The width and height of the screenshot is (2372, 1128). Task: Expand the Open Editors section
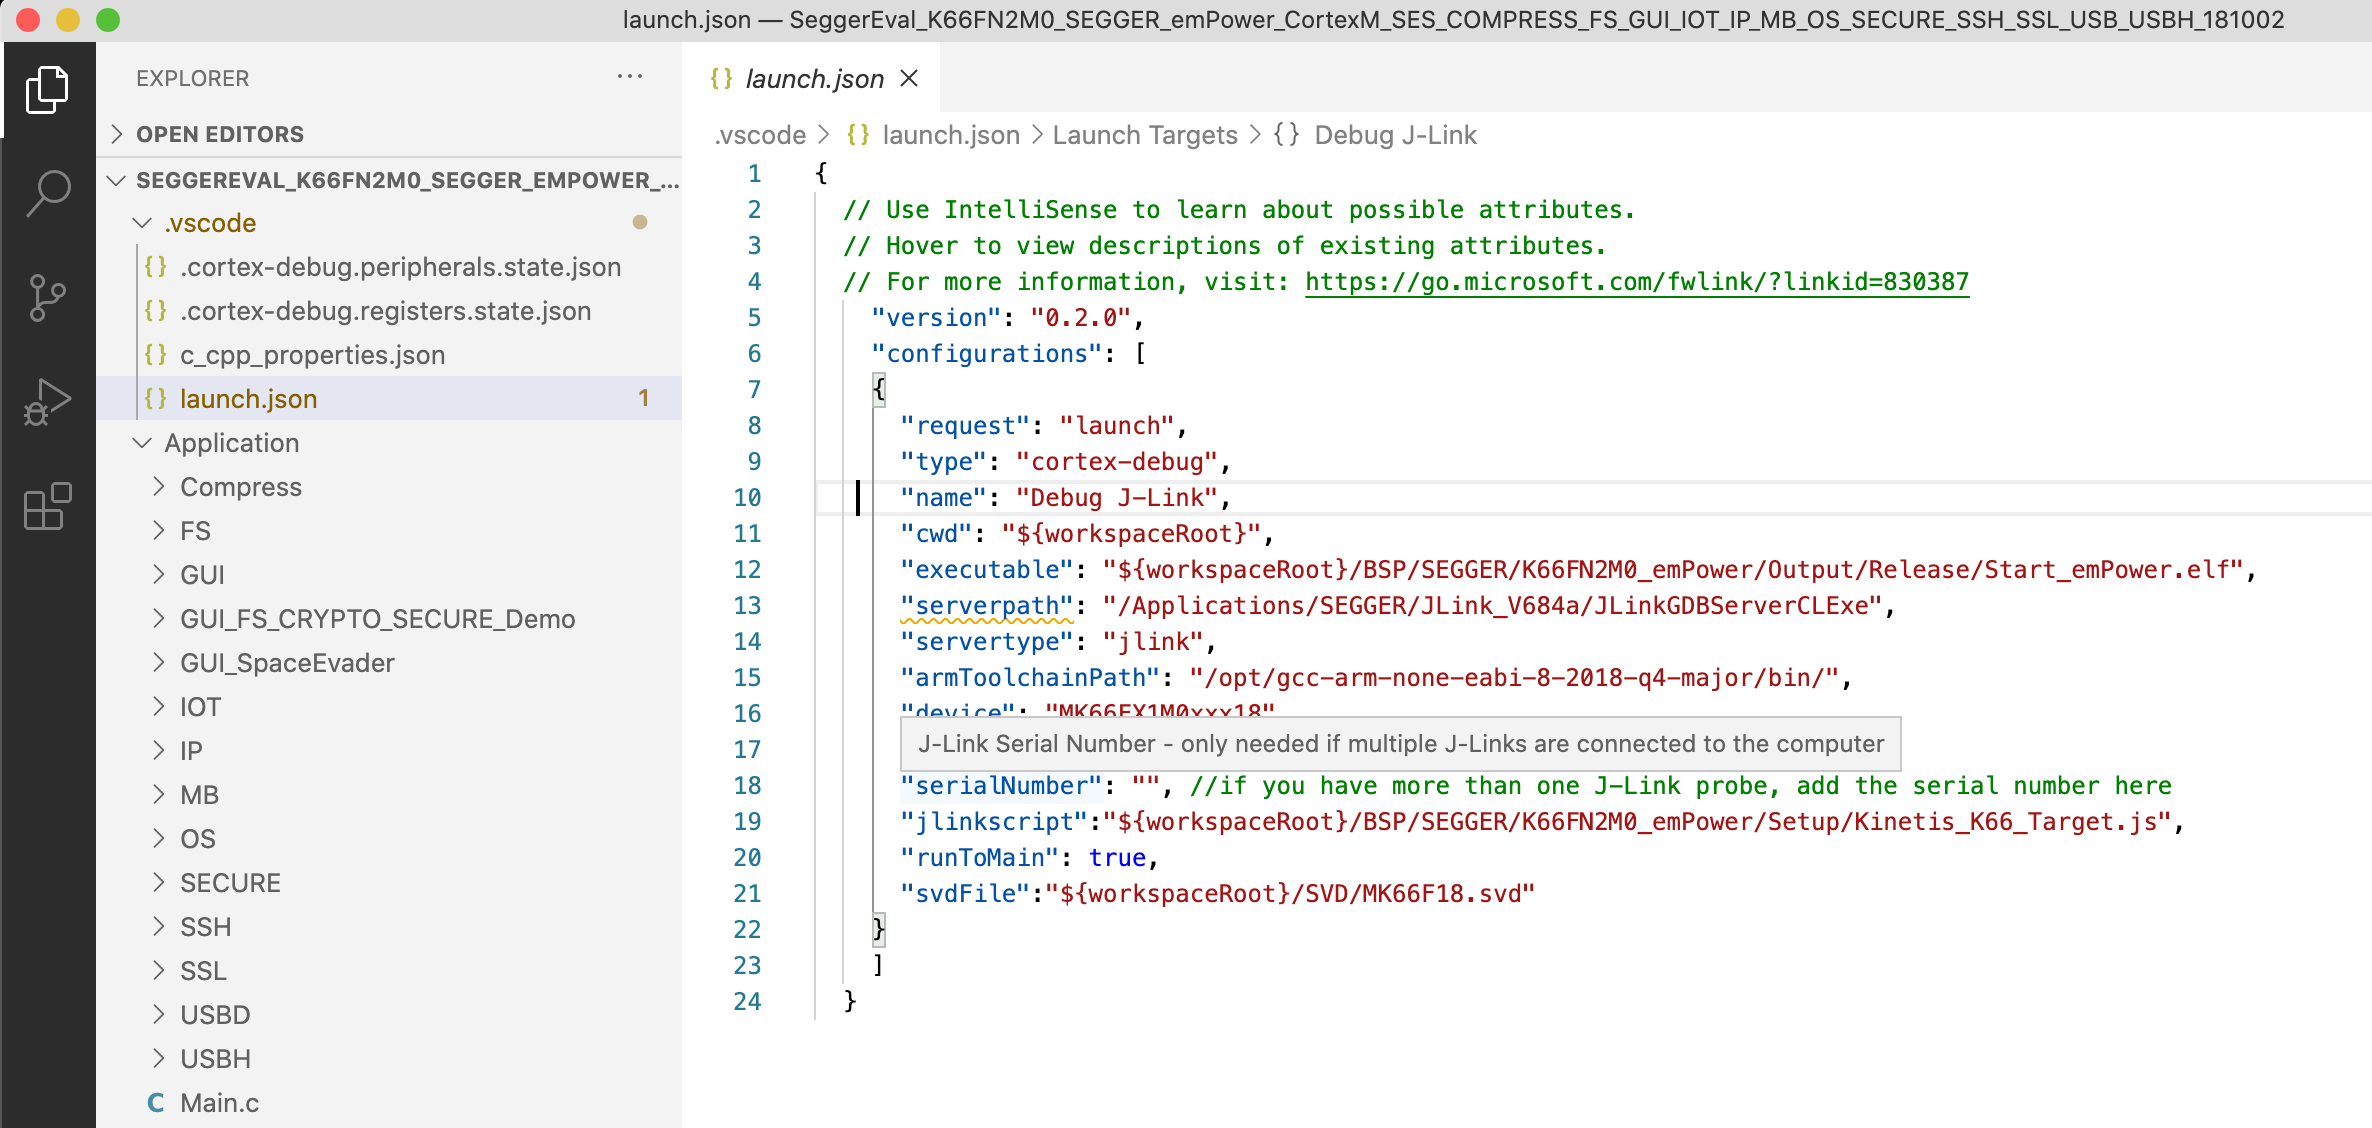tap(117, 134)
